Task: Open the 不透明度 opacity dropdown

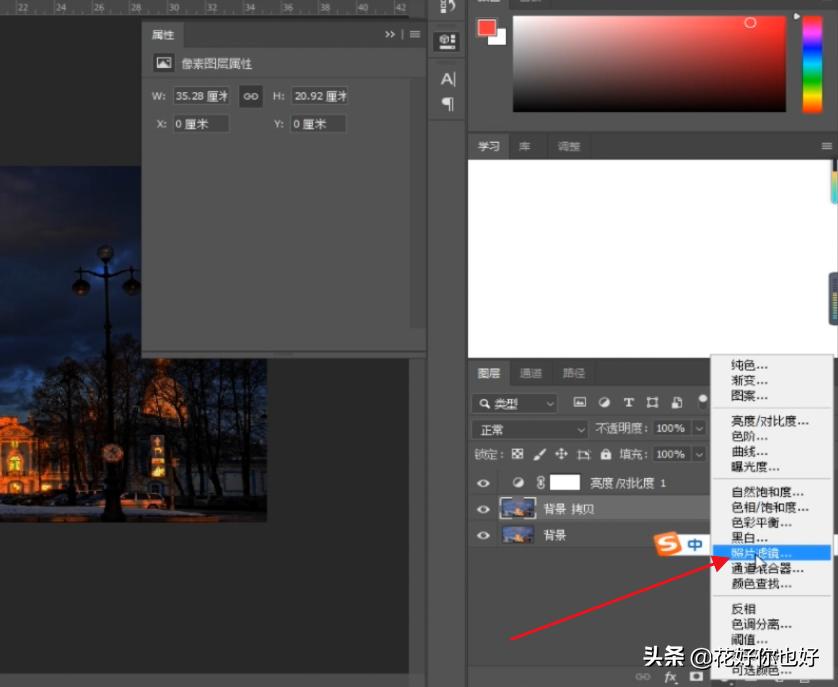Action: (698, 428)
